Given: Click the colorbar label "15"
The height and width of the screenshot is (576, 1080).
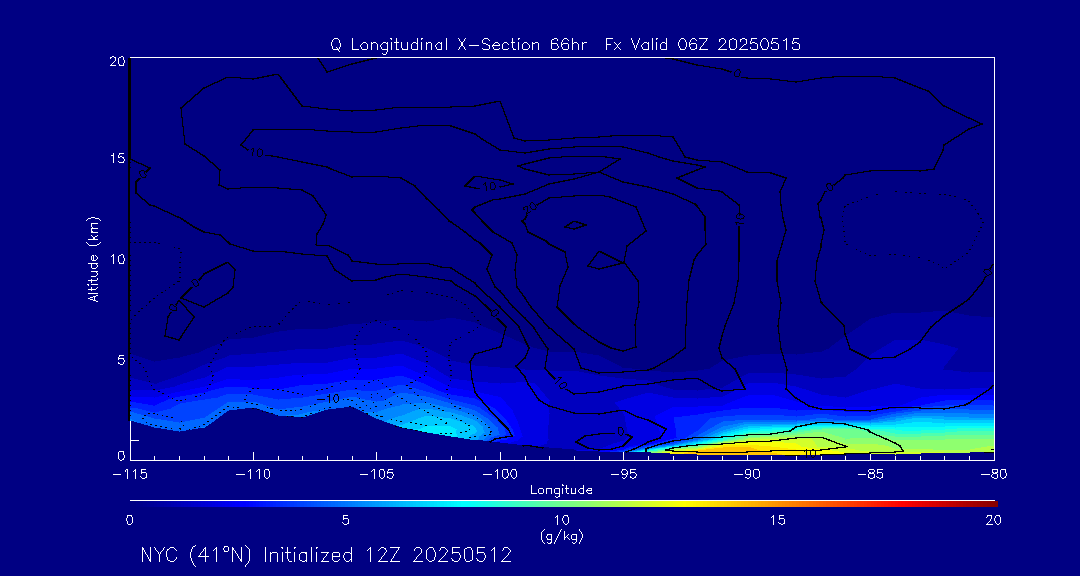Looking at the screenshot, I should pos(778,520).
